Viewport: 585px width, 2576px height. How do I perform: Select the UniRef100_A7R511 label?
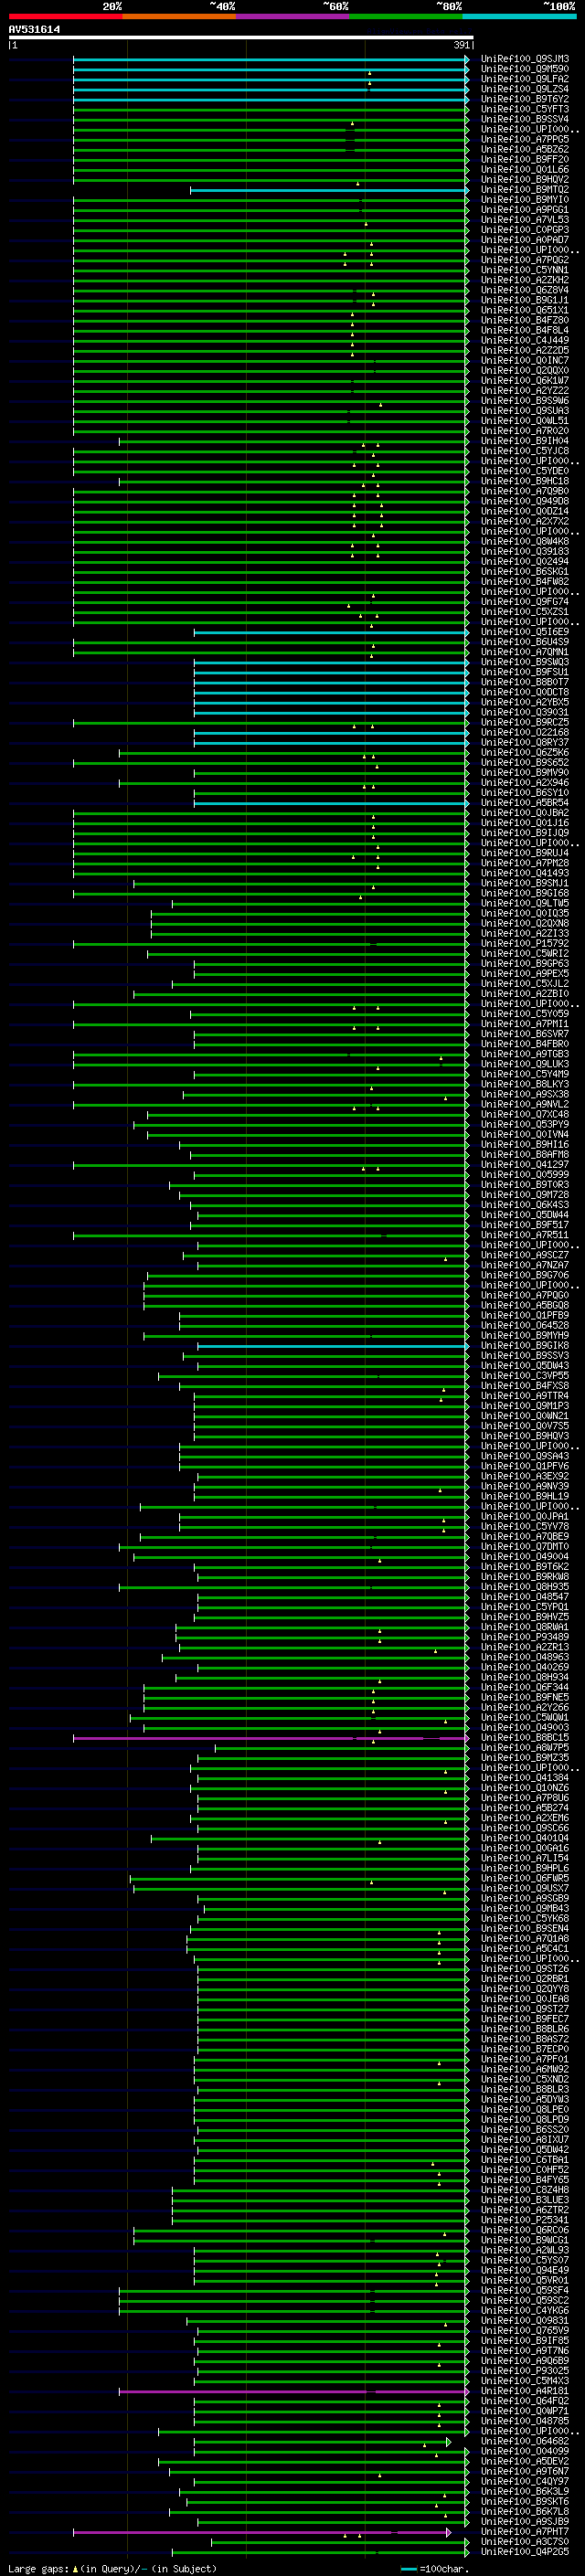pyautogui.click(x=525, y=1234)
